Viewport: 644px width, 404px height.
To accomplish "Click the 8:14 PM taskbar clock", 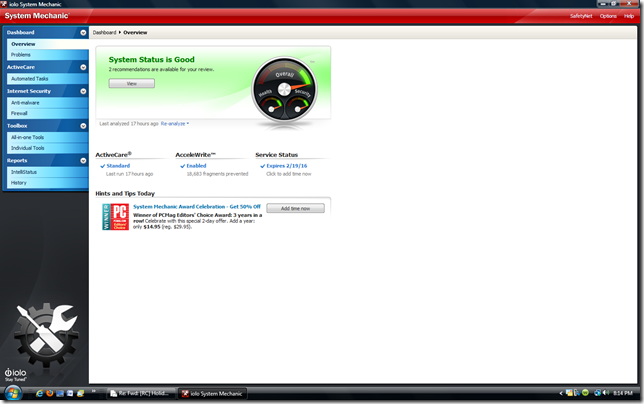I will (x=623, y=393).
